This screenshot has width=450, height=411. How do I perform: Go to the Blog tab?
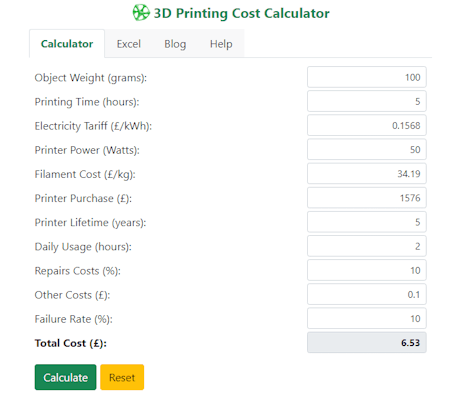point(175,44)
